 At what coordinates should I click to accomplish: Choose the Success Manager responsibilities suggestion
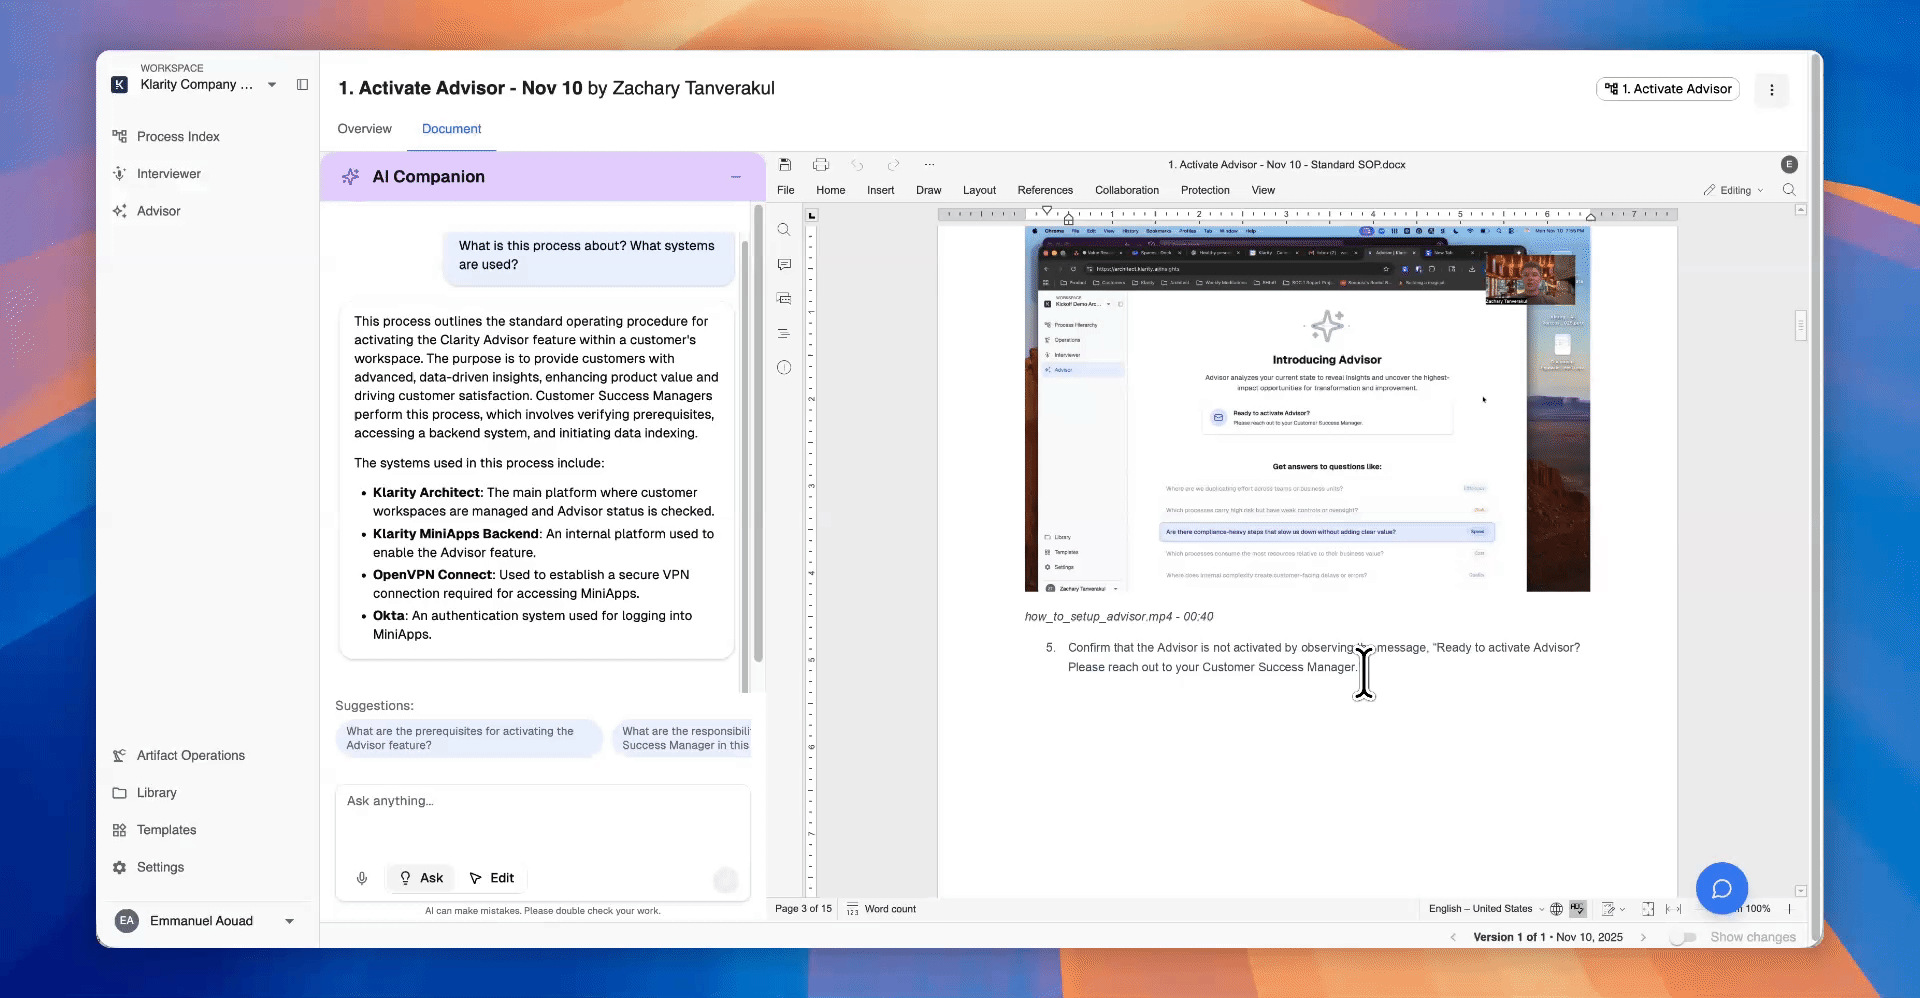pos(683,738)
